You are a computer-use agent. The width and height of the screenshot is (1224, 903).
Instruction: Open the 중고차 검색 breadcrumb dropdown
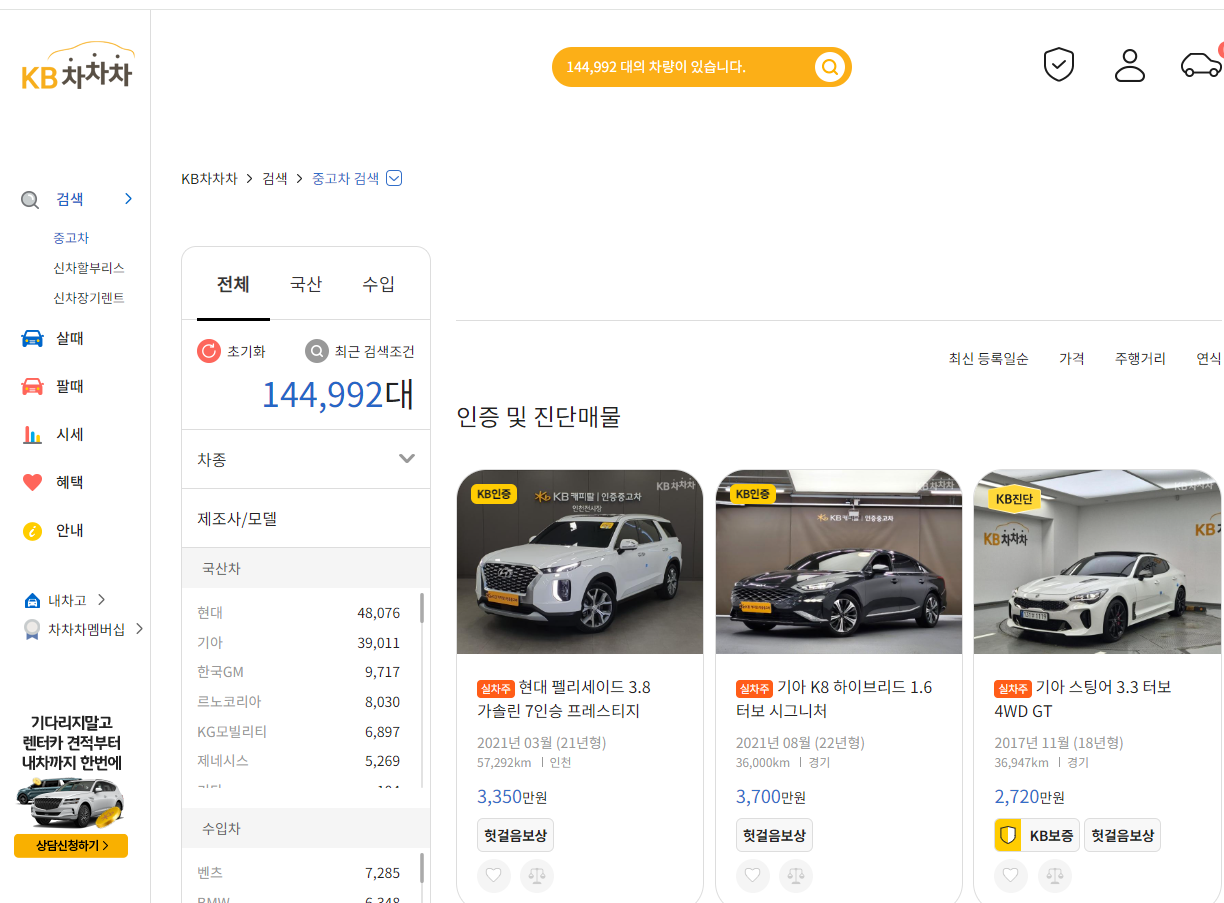coord(394,177)
